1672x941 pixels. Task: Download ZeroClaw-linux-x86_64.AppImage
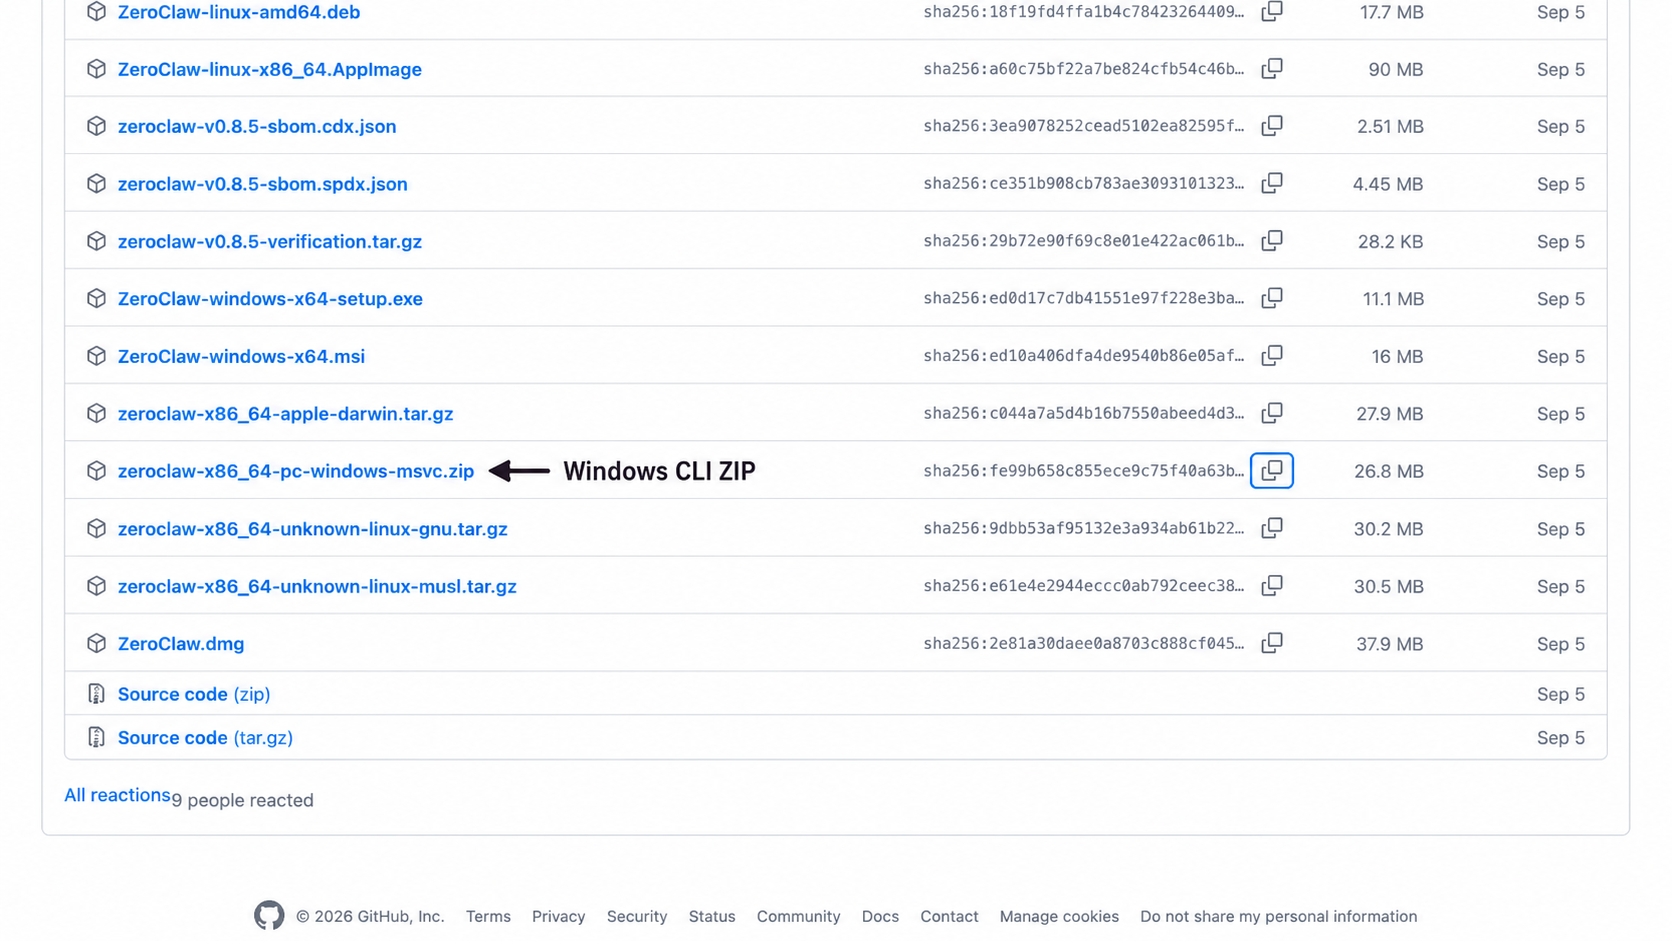pyautogui.click(x=270, y=69)
